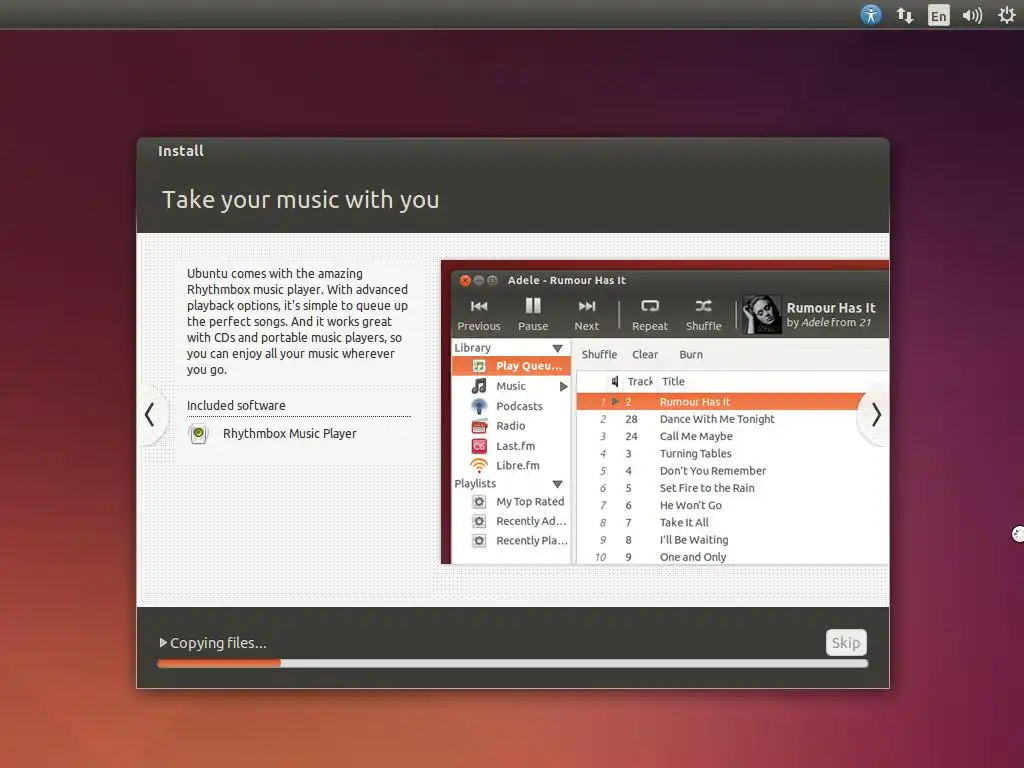Select the Music note icon

click(479, 386)
